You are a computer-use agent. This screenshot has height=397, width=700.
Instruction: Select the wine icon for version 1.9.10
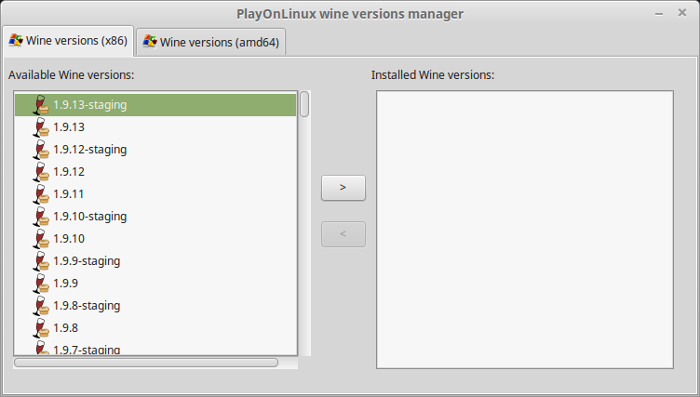41,239
